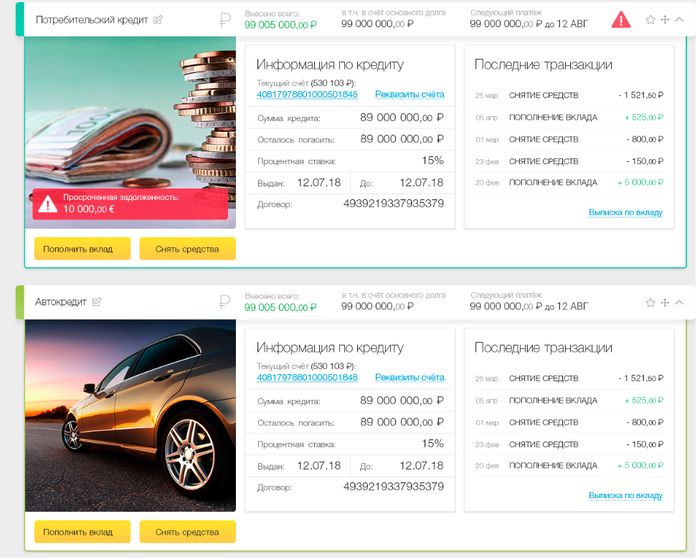Edit the Потребительский кредит name pencil icon
The height and width of the screenshot is (559, 697).
(x=158, y=20)
